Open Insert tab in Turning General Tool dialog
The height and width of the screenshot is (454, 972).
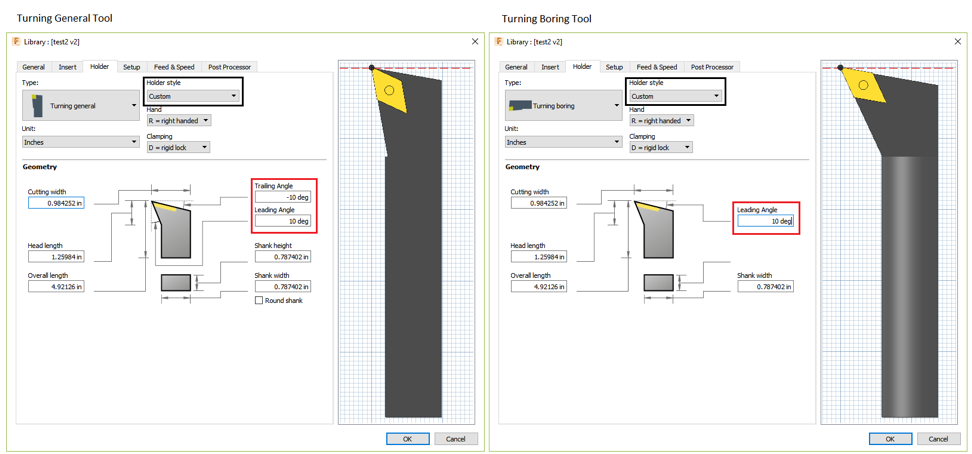68,67
